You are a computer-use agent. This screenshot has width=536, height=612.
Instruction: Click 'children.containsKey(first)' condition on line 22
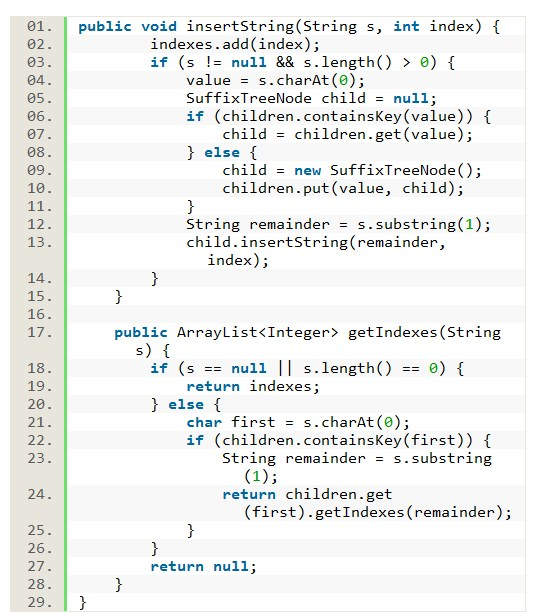tap(343, 441)
